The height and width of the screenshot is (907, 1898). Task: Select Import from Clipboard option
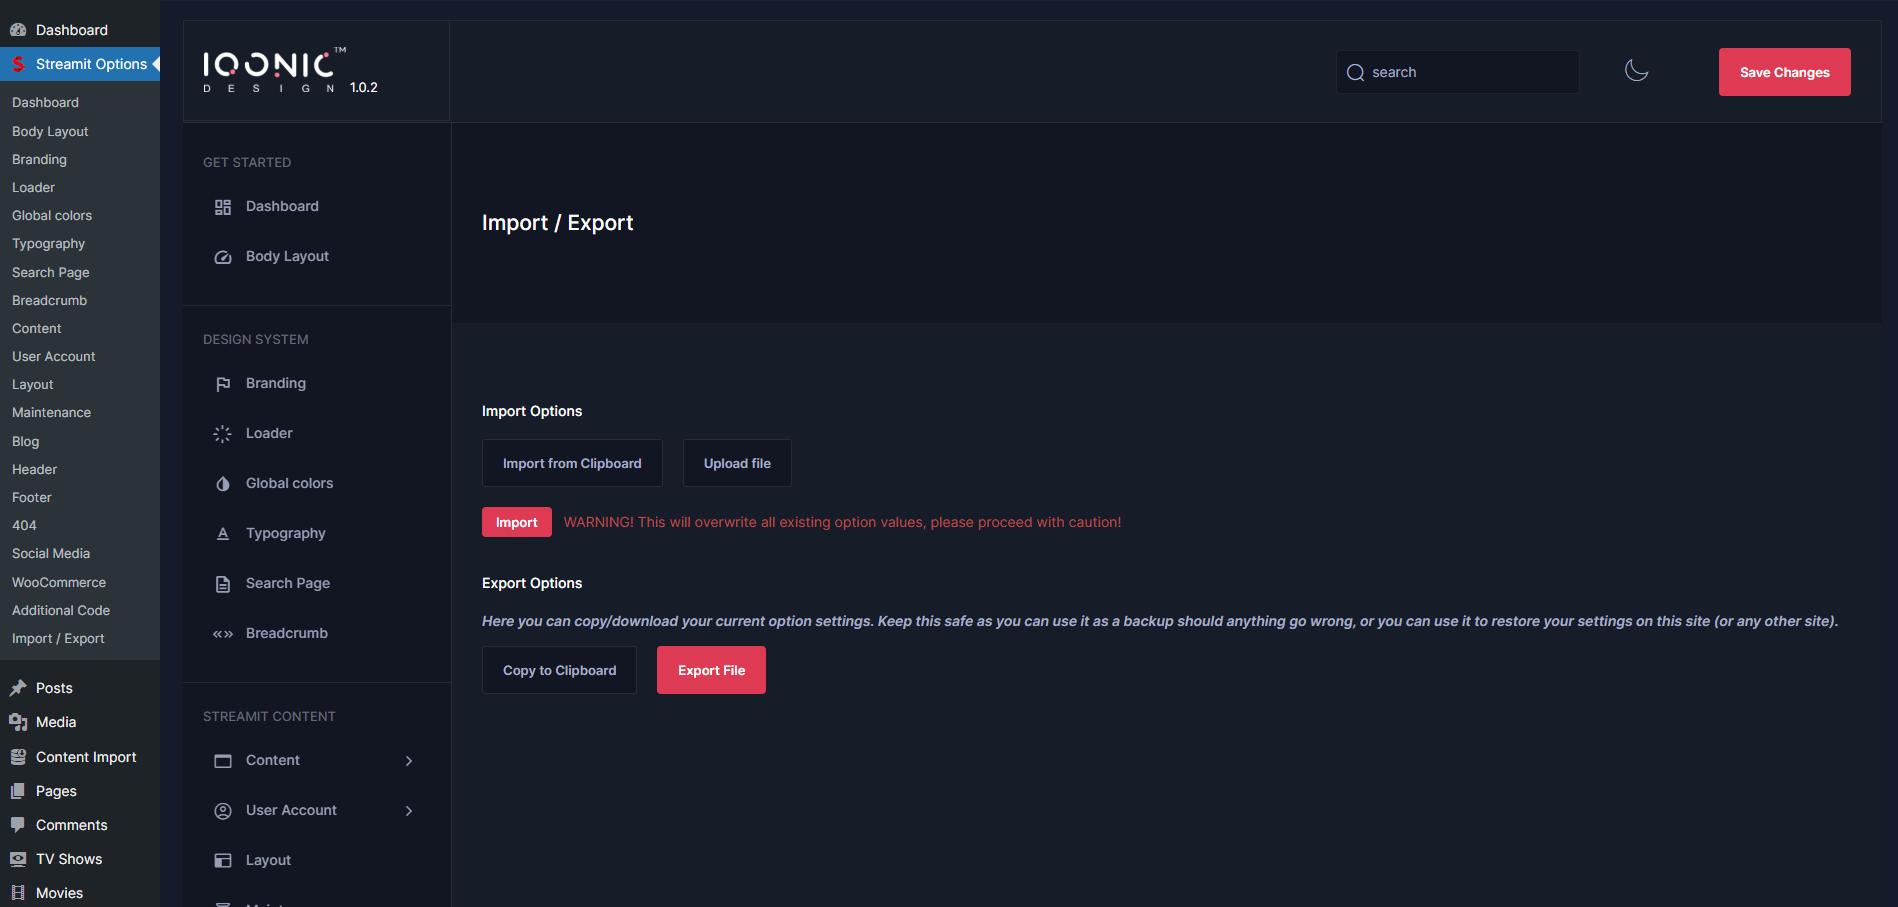tap(572, 463)
